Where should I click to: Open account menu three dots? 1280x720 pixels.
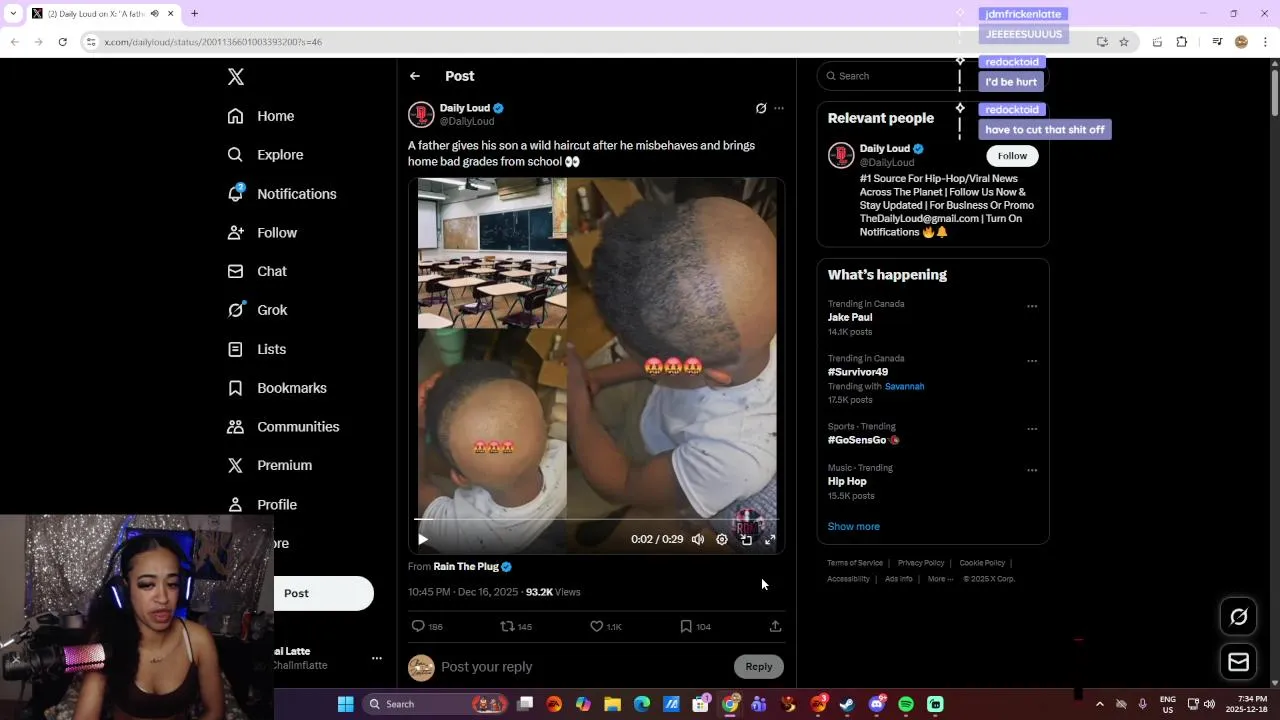[x=377, y=658]
